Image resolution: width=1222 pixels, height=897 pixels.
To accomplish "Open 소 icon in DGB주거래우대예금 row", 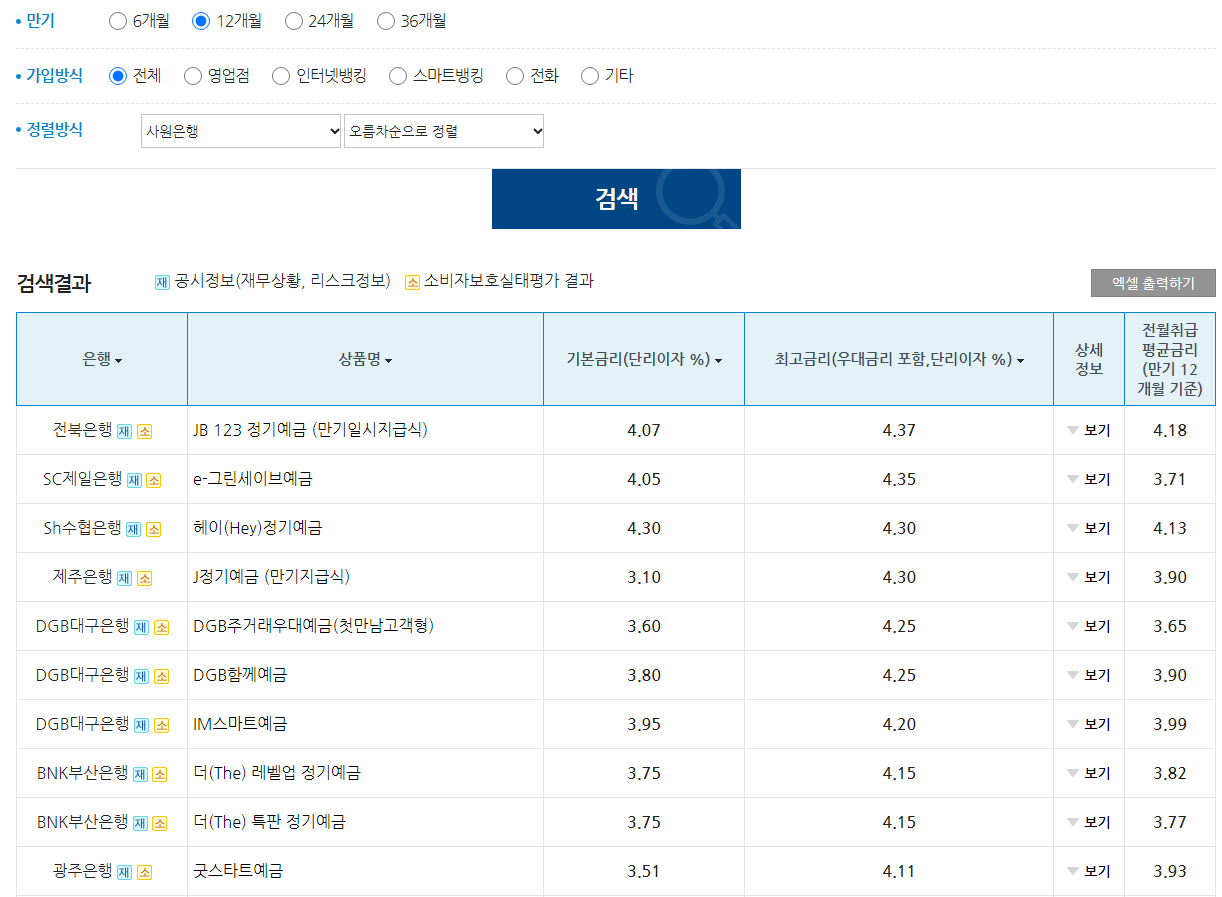I will coord(161,627).
